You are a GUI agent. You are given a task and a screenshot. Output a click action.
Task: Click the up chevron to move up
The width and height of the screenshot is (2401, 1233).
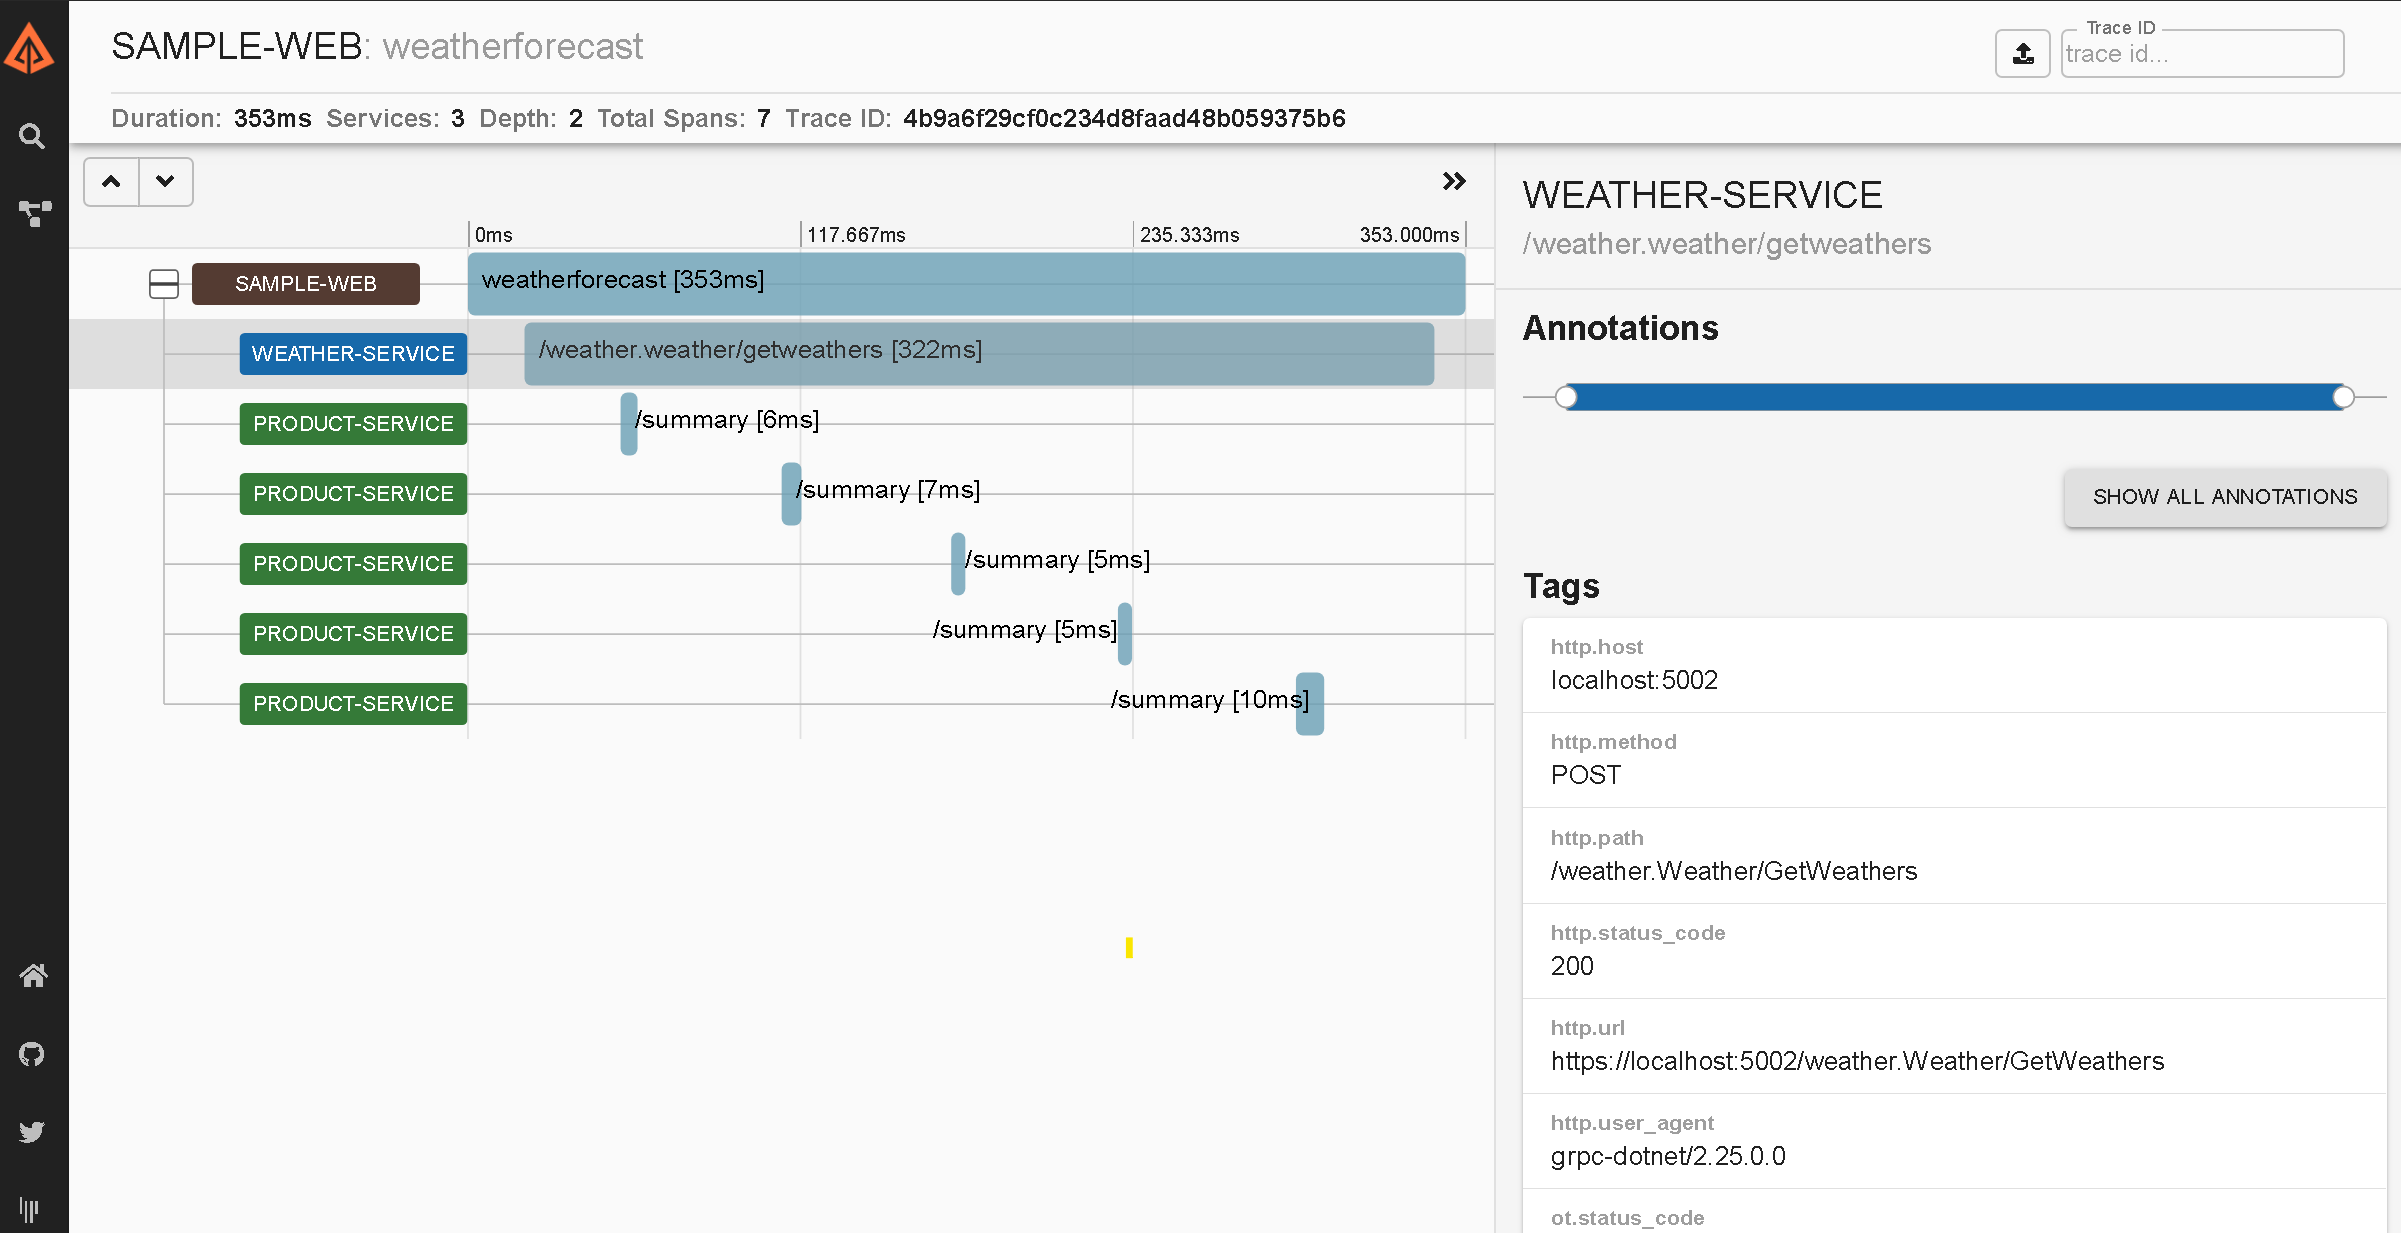tap(111, 182)
